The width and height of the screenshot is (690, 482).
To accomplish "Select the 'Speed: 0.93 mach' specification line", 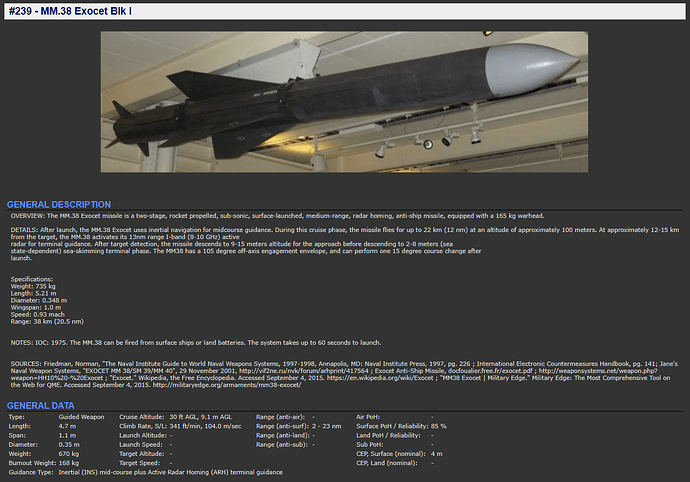I will (x=37, y=314).
